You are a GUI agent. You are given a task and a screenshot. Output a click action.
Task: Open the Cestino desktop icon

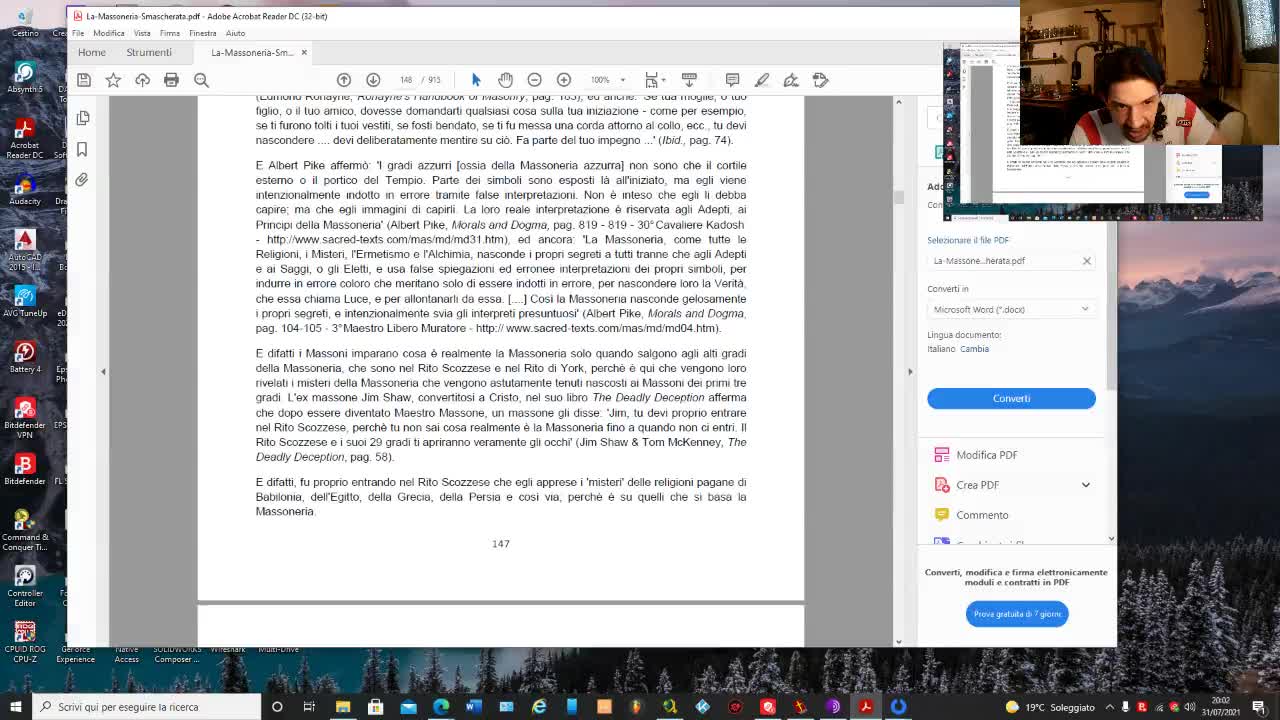[25, 22]
